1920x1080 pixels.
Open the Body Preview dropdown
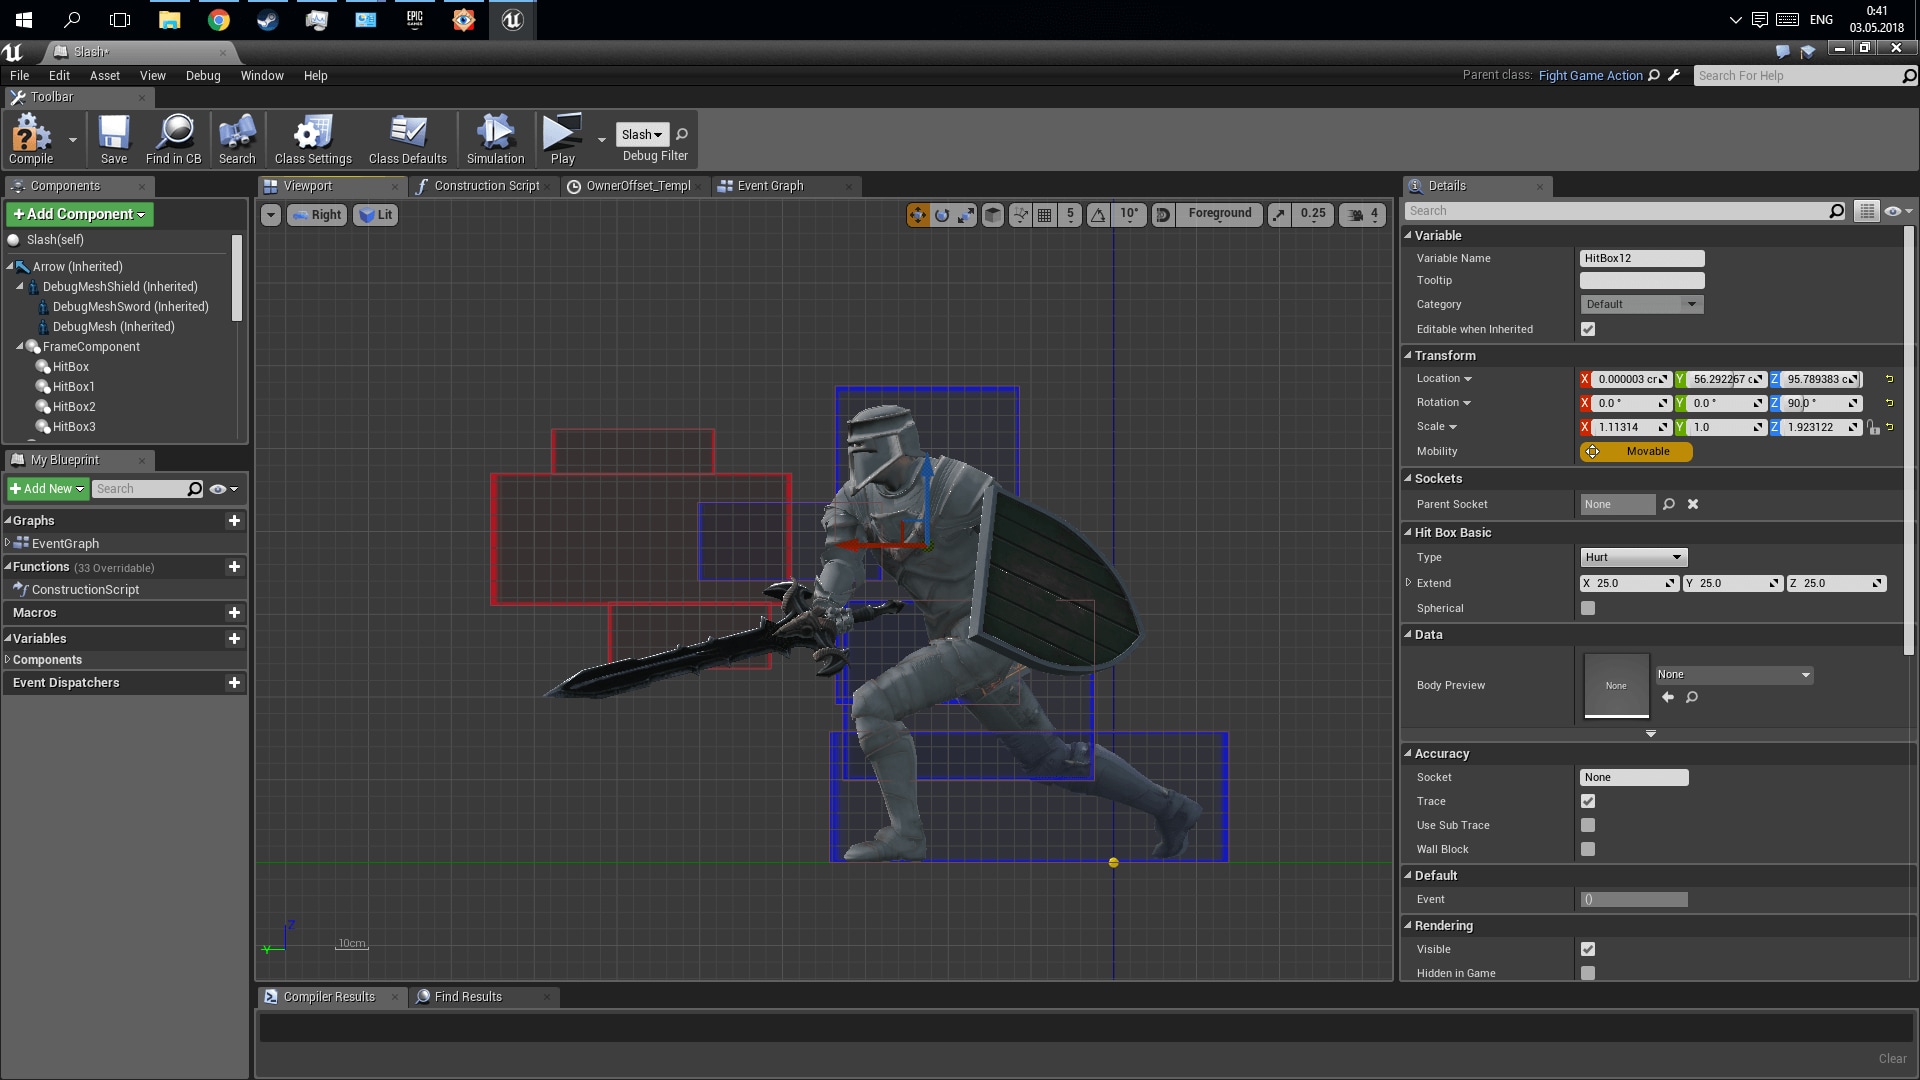click(1733, 675)
